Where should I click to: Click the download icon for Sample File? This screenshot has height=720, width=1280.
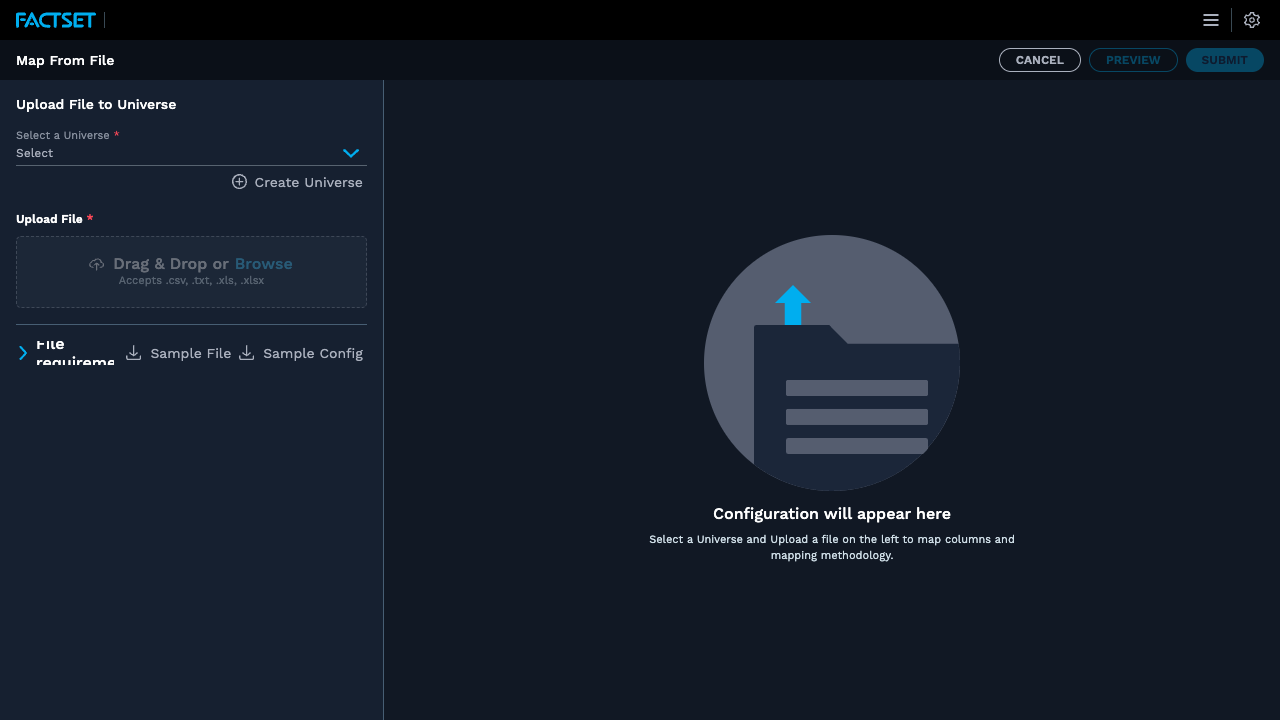coord(133,353)
